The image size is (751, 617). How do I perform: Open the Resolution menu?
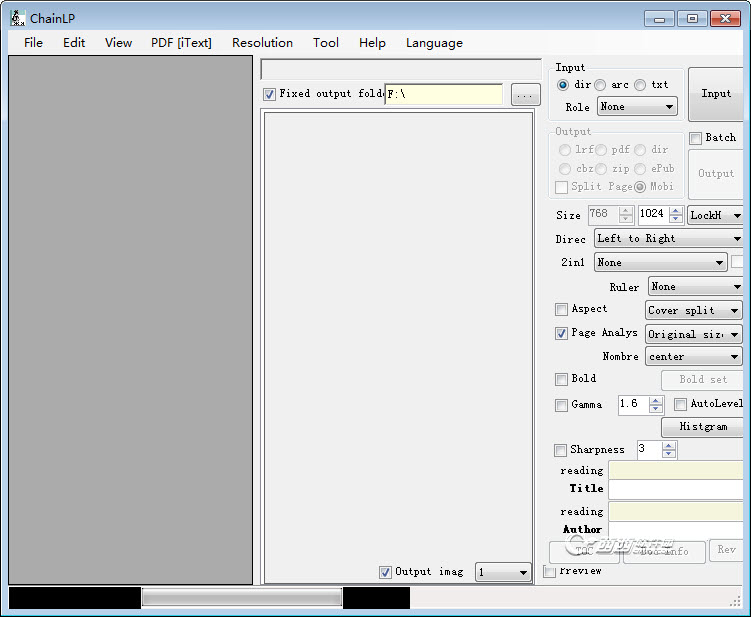(262, 43)
